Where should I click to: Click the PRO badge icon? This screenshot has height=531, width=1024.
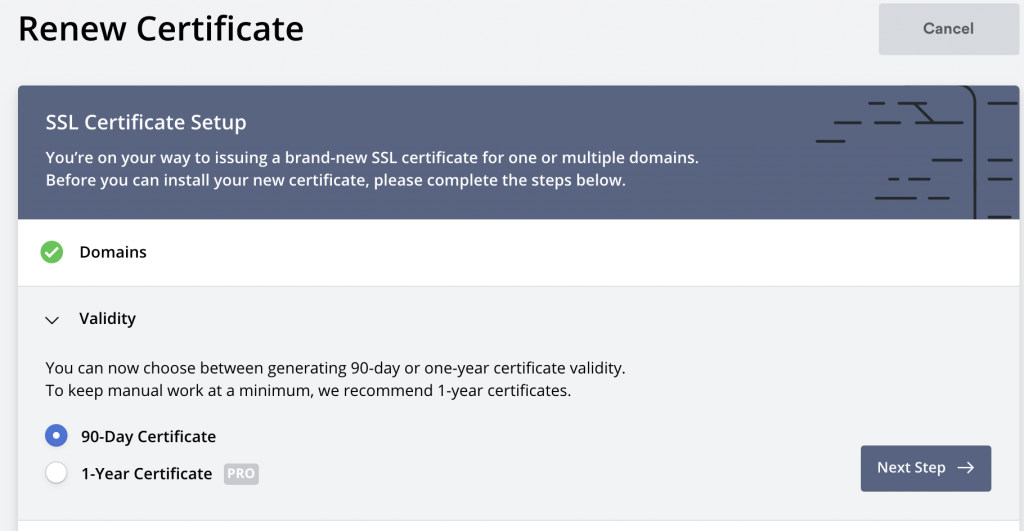241,474
